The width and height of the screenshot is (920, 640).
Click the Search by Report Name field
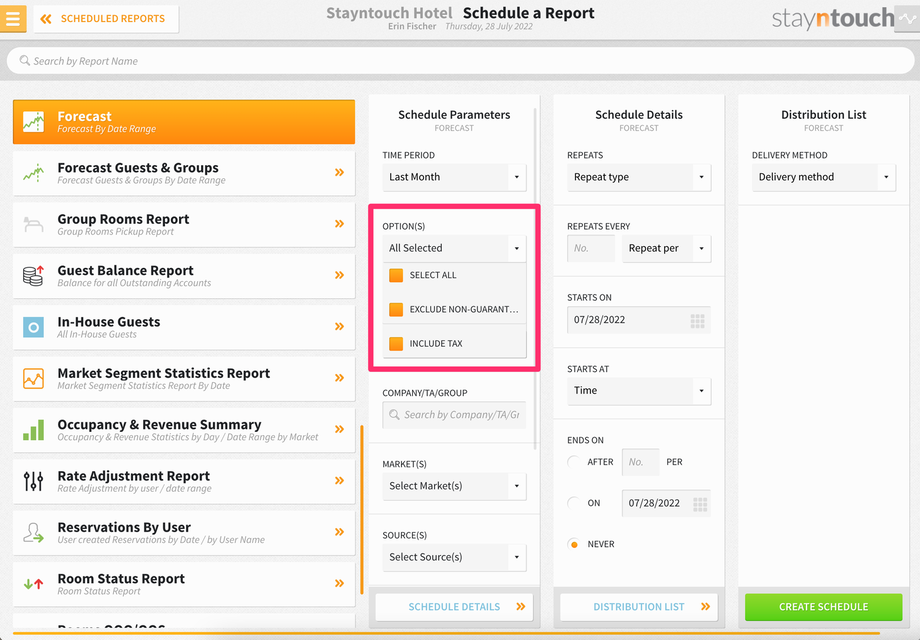460,60
